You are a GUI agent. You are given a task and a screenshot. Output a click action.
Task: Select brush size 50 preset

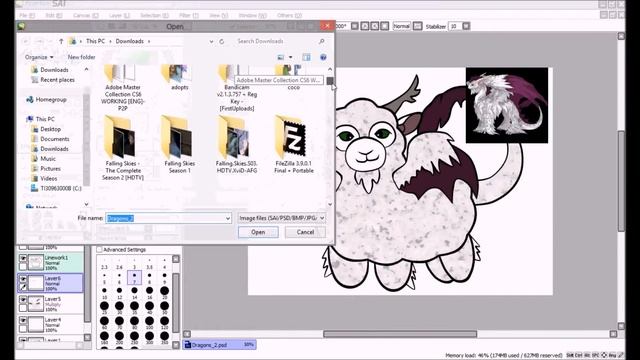tap(164, 307)
